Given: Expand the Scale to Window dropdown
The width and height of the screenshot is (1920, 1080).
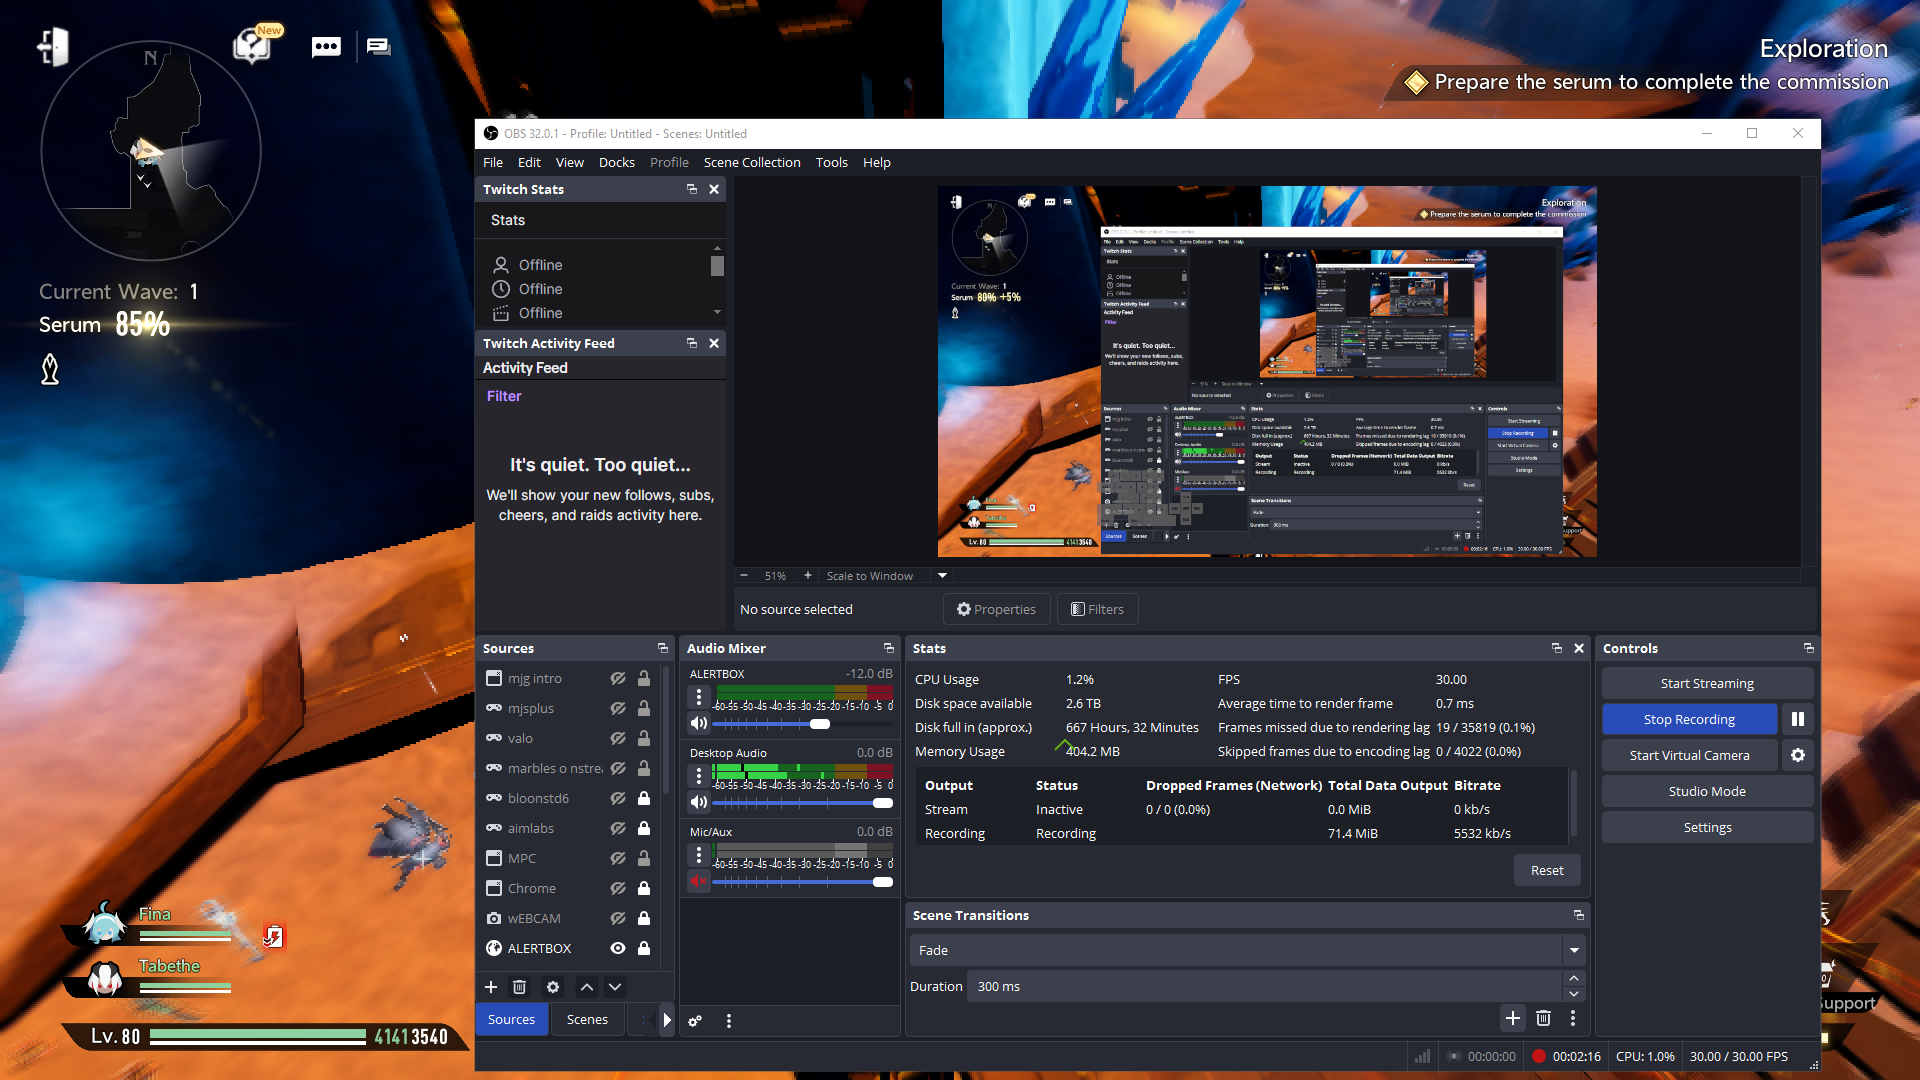Looking at the screenshot, I should pyautogui.click(x=942, y=575).
